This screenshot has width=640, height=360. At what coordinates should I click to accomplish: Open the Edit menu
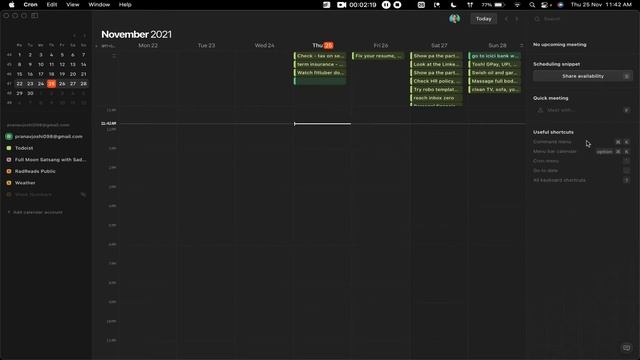click(x=52, y=4)
